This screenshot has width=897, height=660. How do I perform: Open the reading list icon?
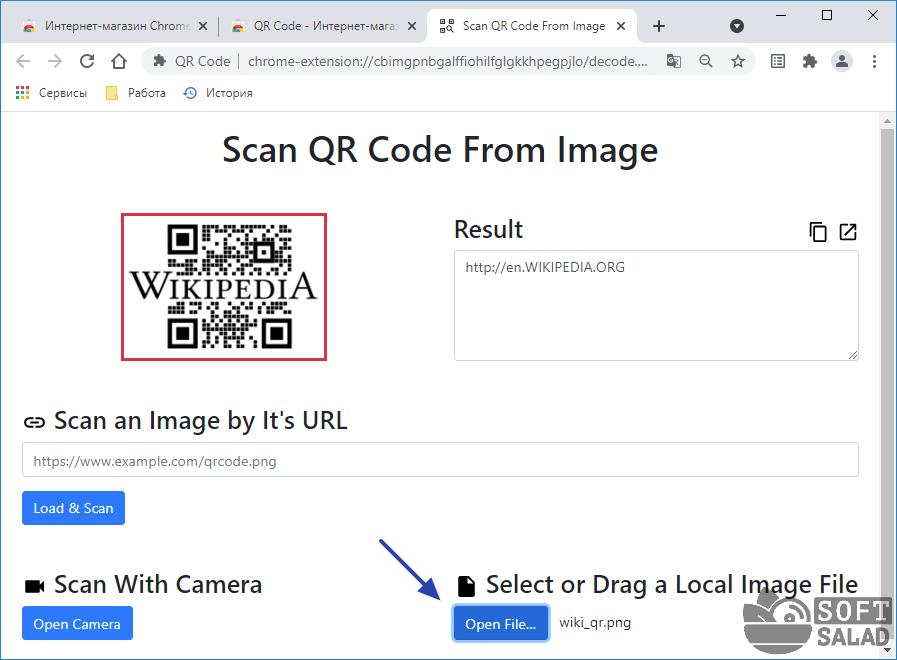(x=778, y=61)
